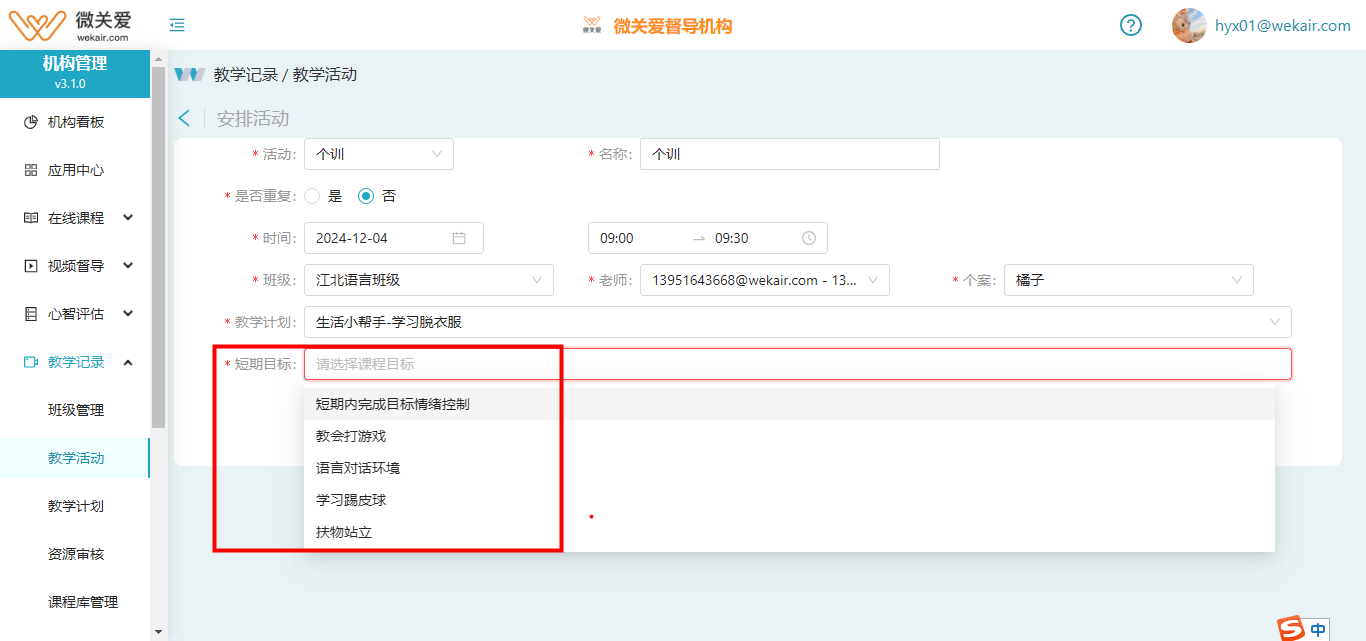Select the 是 radio for 是否重复

pyautogui.click(x=312, y=196)
